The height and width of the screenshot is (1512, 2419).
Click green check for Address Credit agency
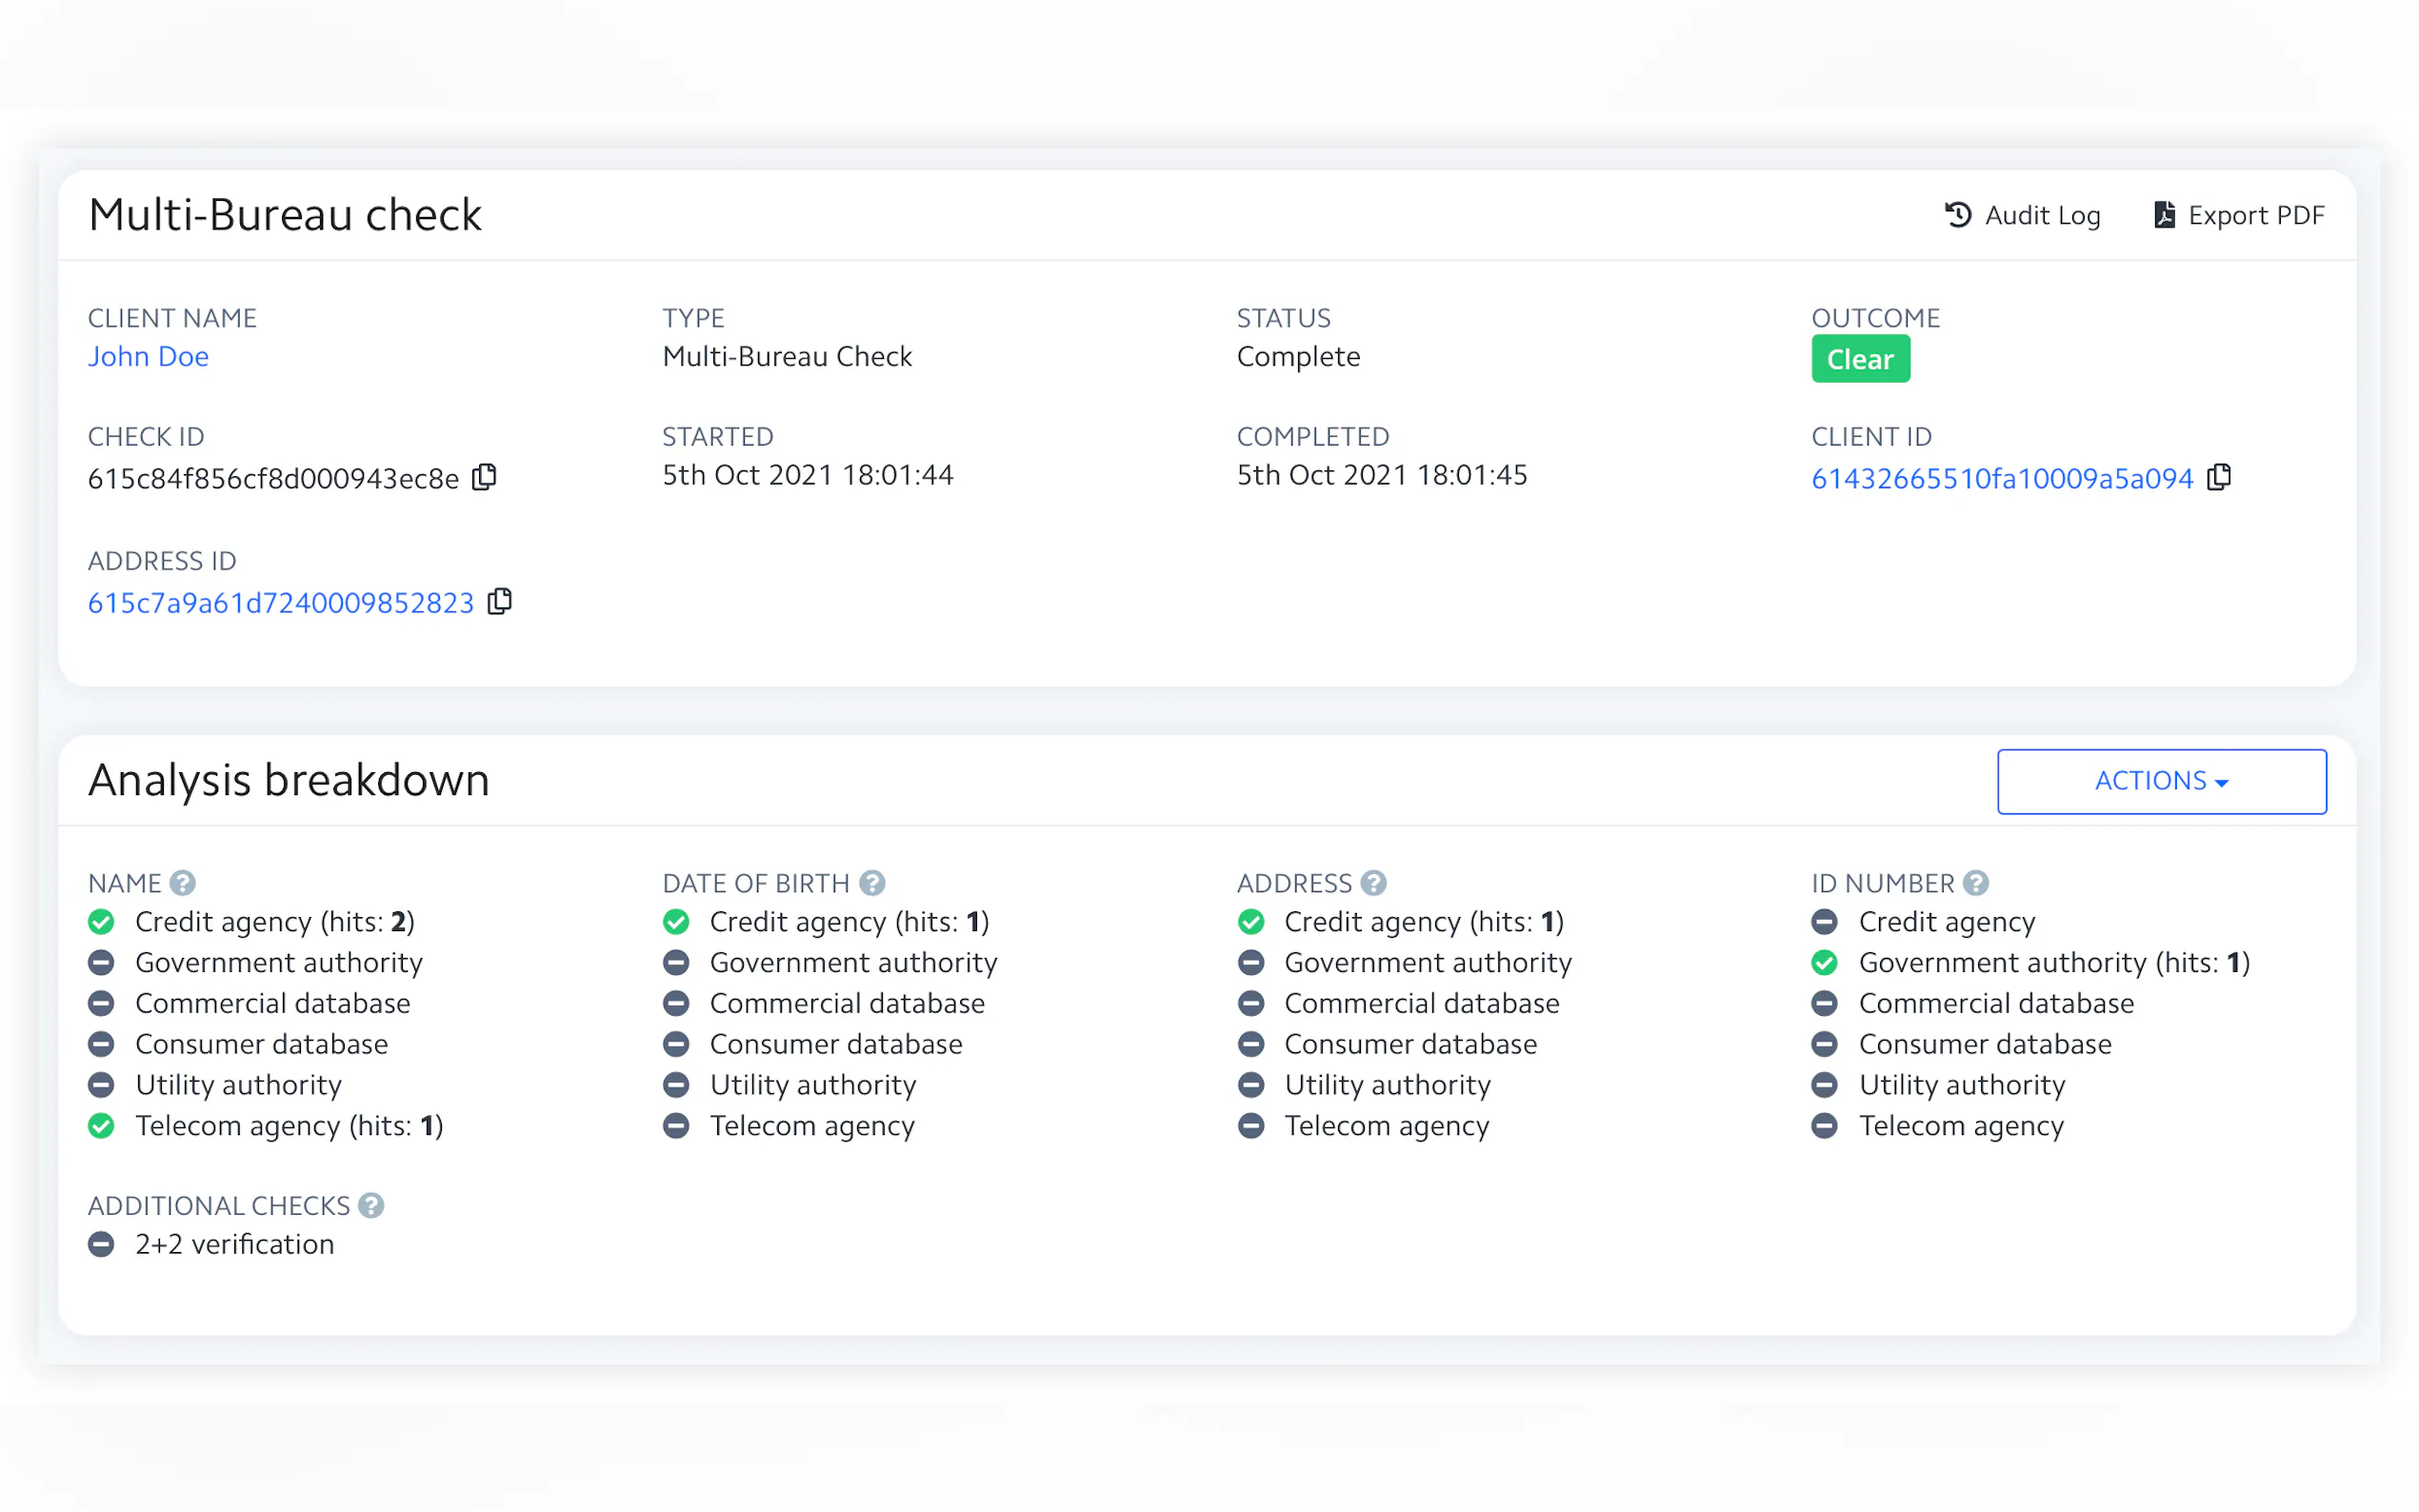pyautogui.click(x=1250, y=921)
